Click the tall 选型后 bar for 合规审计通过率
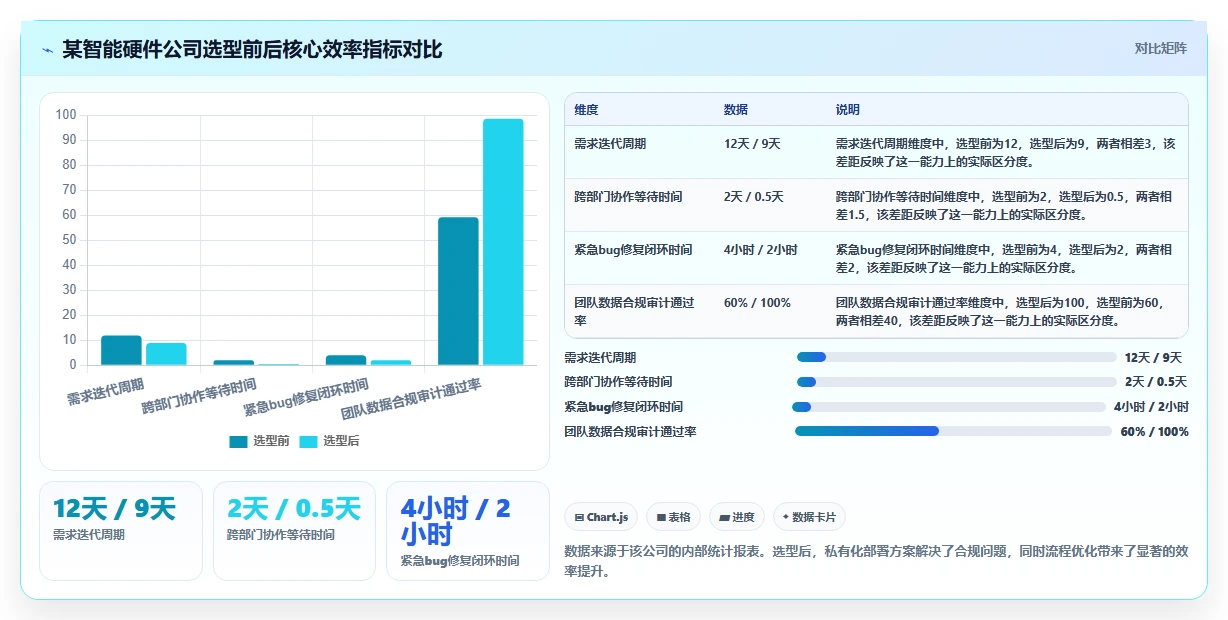This screenshot has height=620, width=1228. click(x=503, y=242)
